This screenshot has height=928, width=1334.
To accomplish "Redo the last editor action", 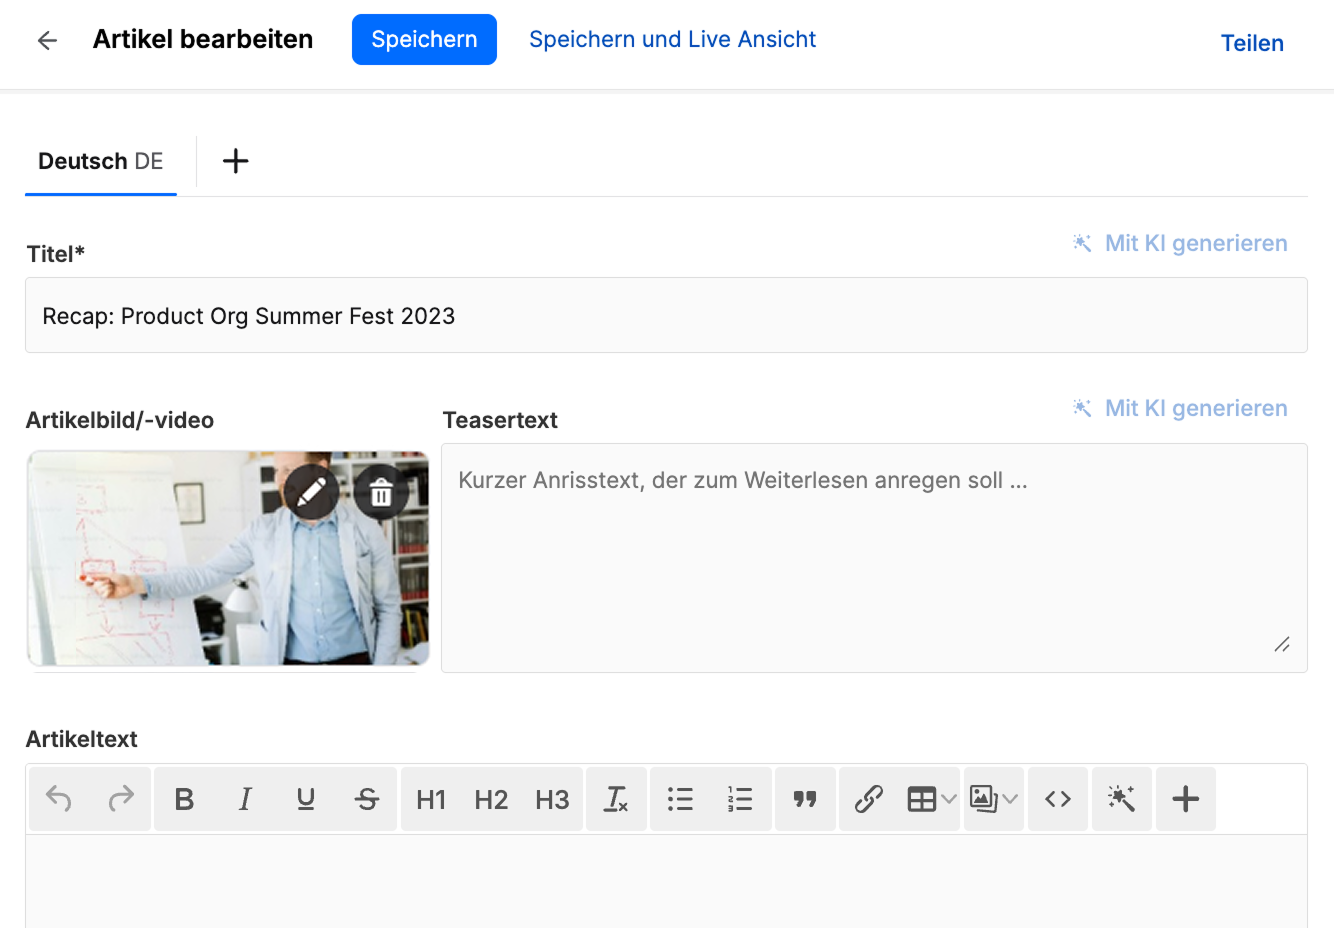I will click(x=121, y=799).
